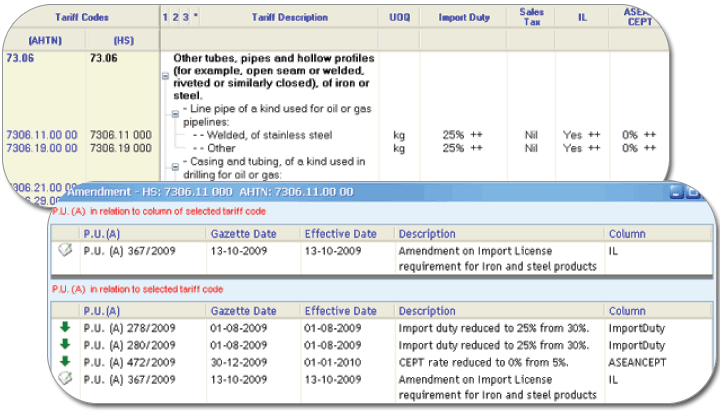Open AHTN code 7306.11.00 00
Image resolution: width=720 pixels, height=420 pixels.
click(x=42, y=135)
